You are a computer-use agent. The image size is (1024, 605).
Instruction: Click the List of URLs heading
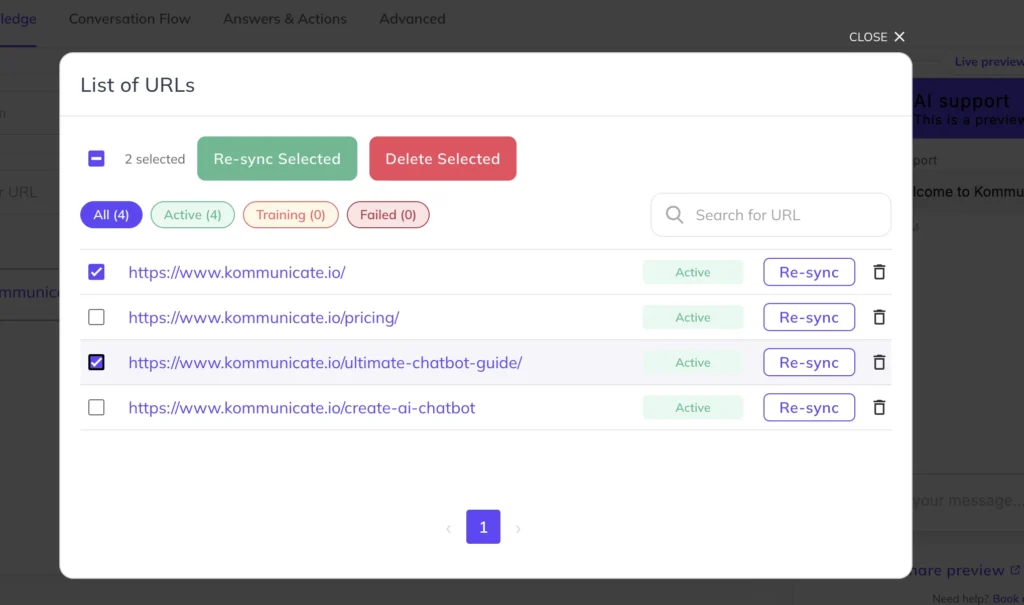[137, 85]
